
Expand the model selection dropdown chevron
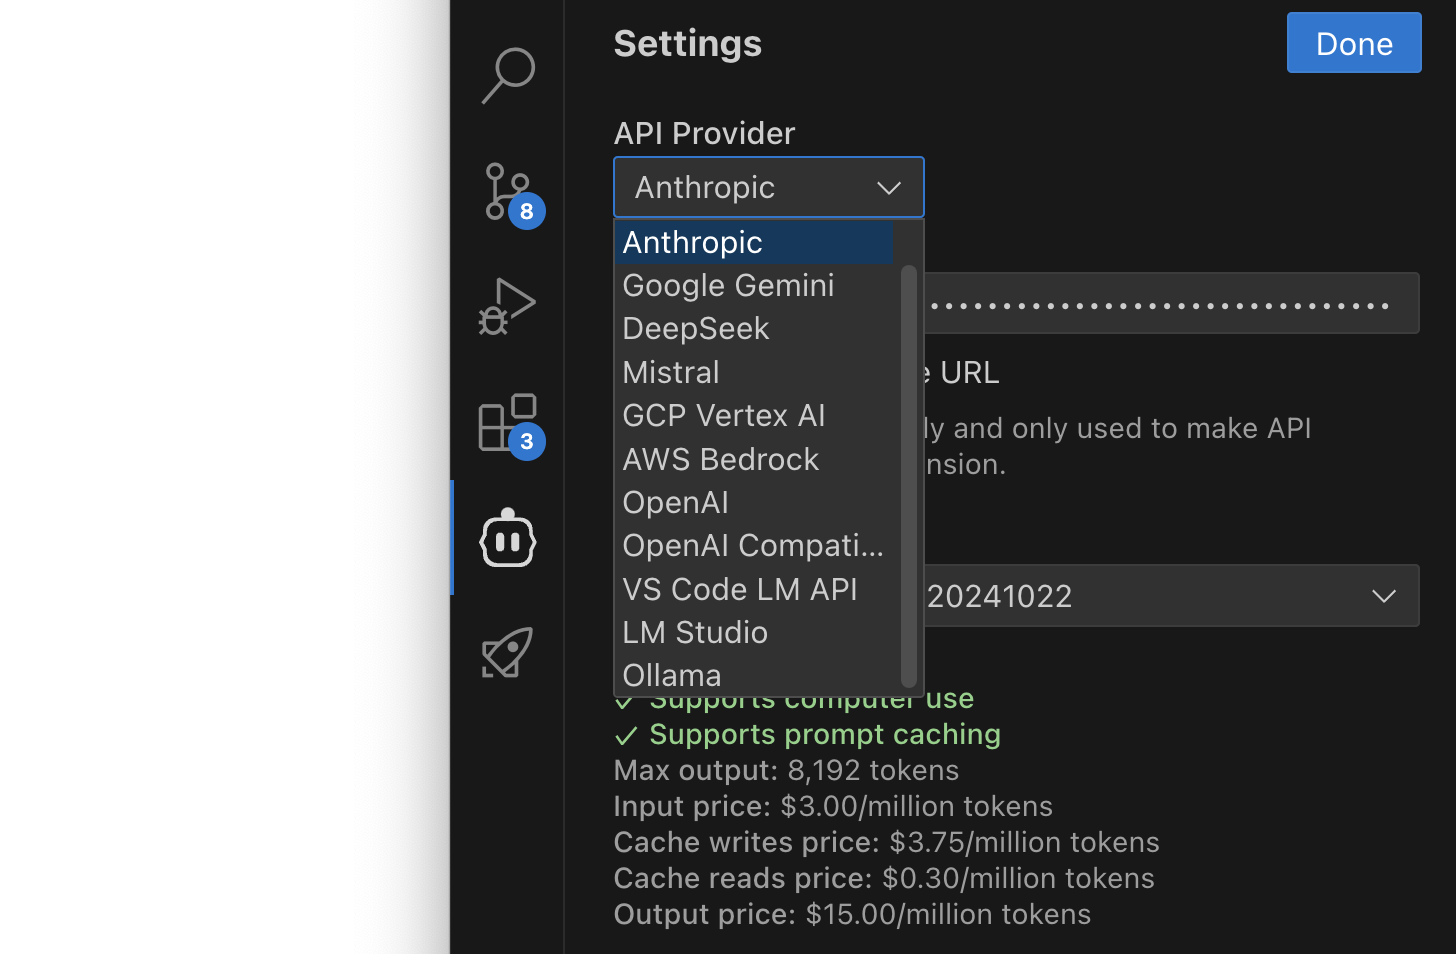click(1383, 596)
